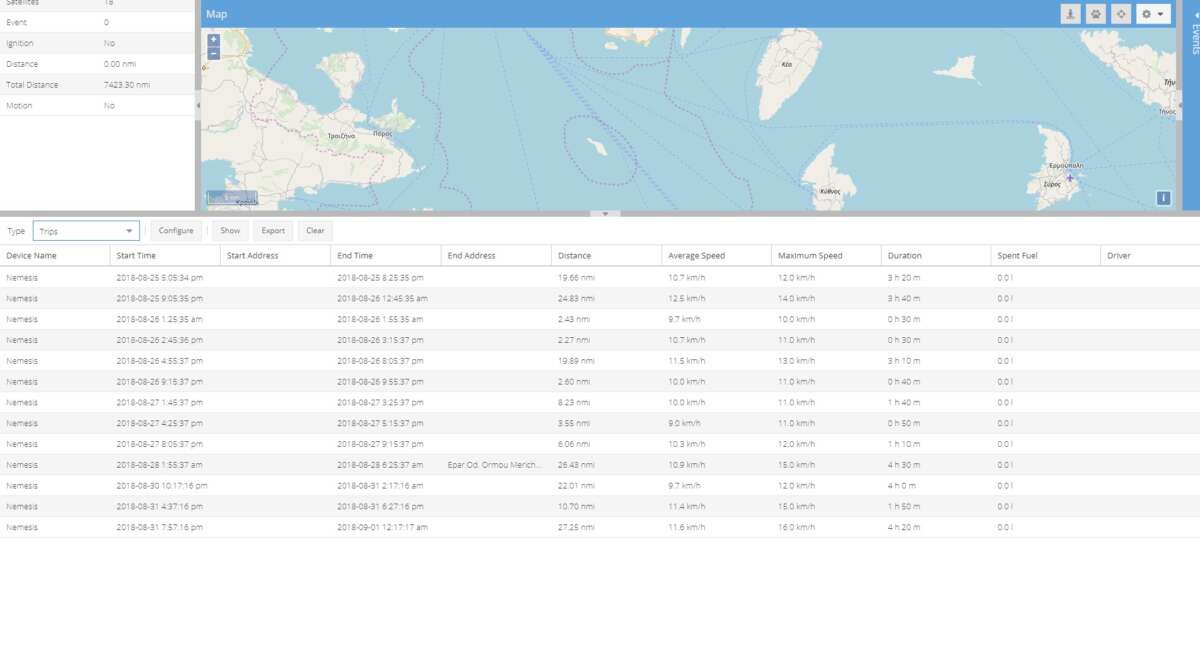Clear the report results

tap(315, 231)
